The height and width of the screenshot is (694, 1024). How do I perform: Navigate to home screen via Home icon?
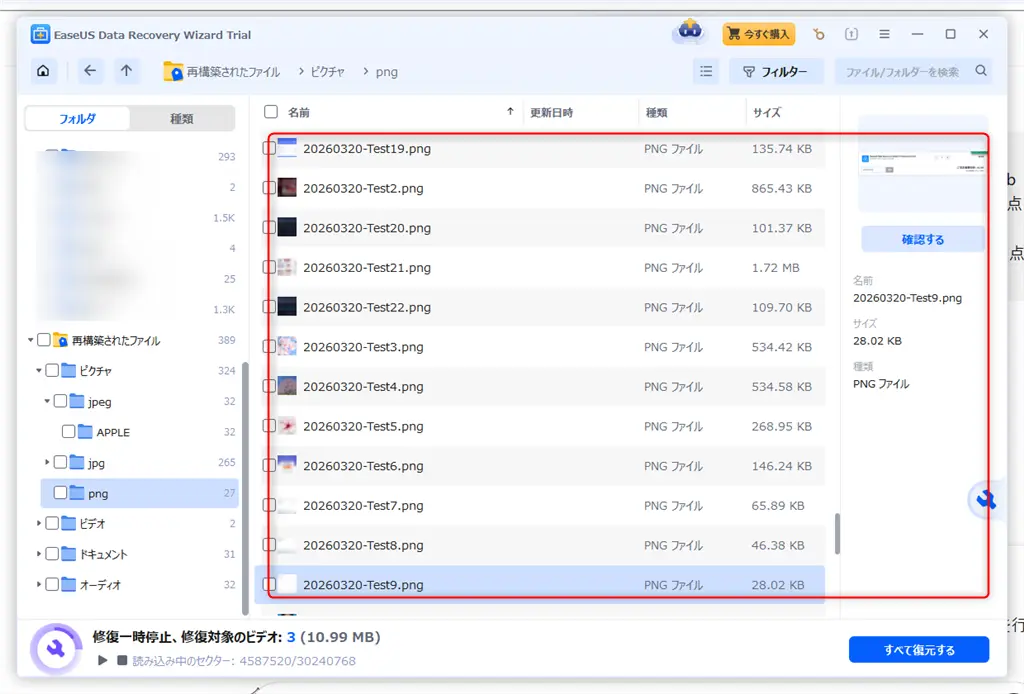tap(42, 71)
